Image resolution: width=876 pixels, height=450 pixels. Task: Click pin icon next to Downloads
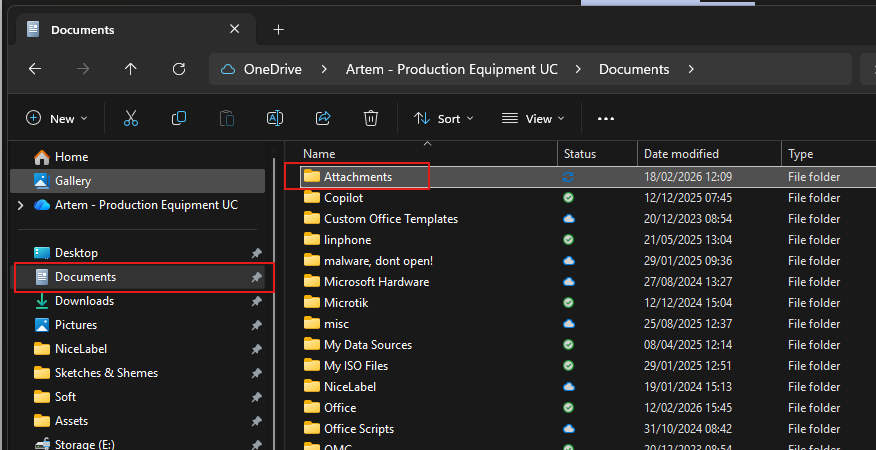pyautogui.click(x=256, y=301)
